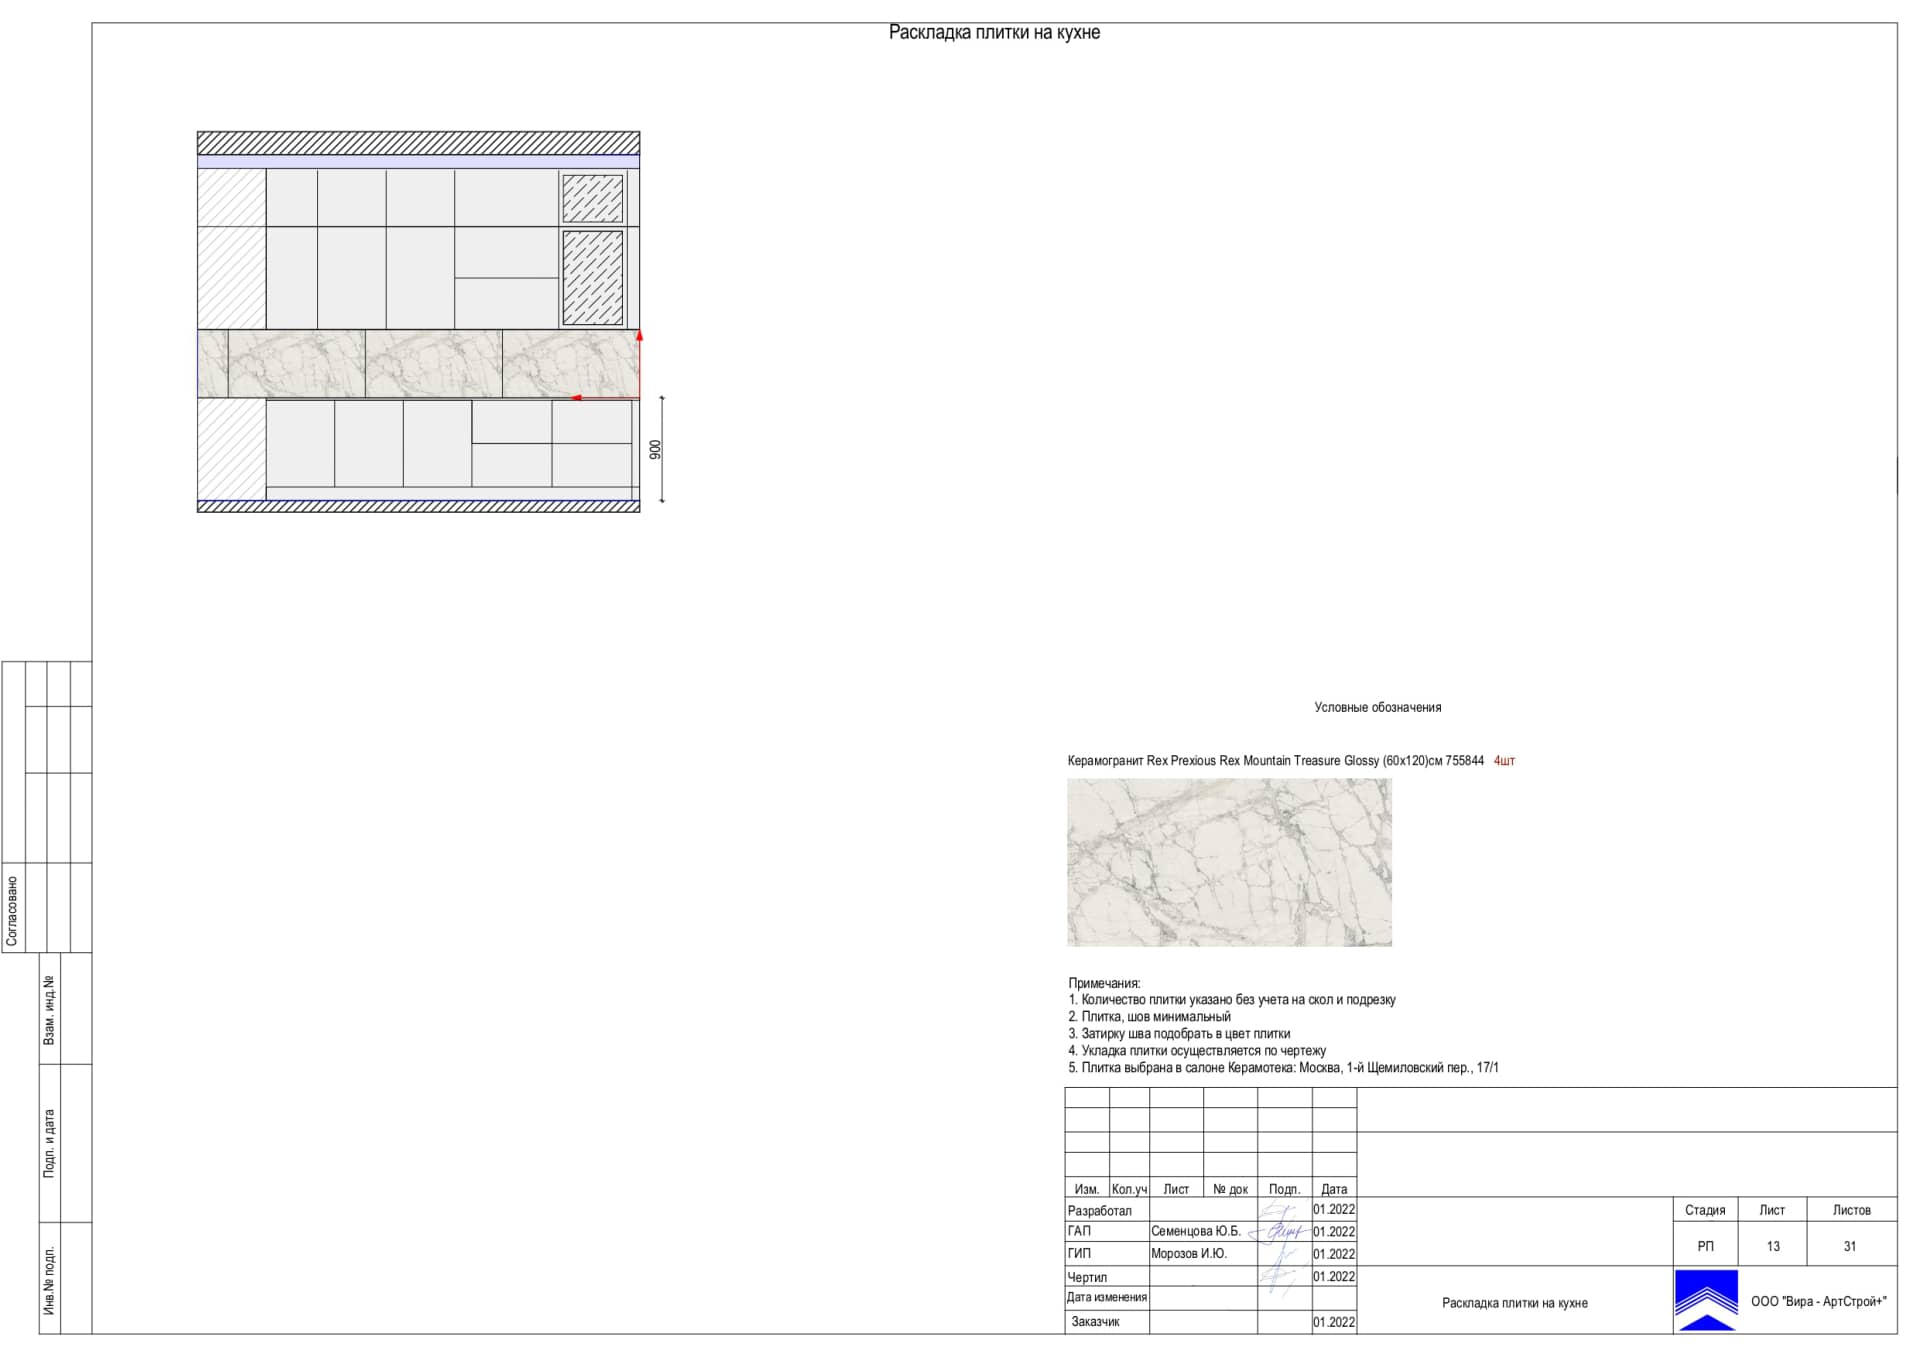Click note 5 about Керамотека salon

(1283, 1068)
